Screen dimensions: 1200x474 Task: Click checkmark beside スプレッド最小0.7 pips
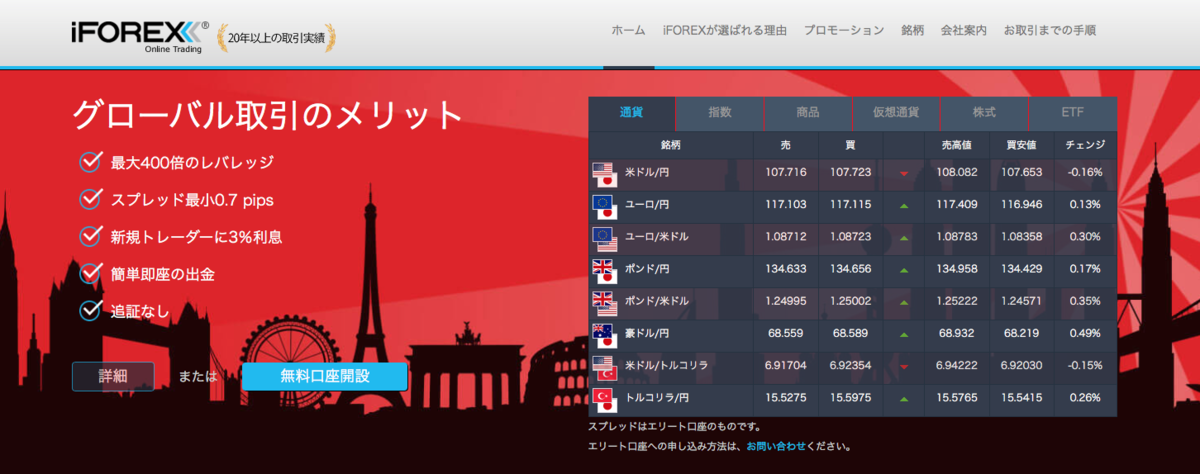coord(91,199)
